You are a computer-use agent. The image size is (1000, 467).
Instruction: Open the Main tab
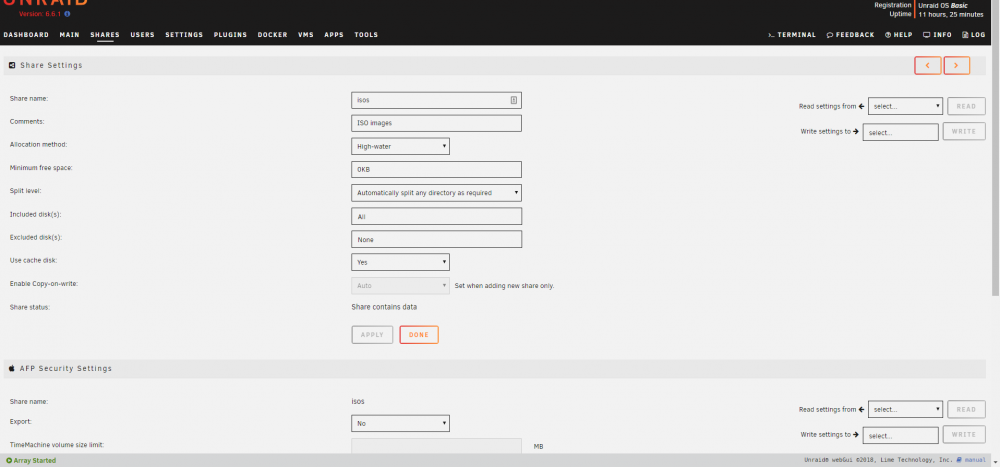[x=70, y=35]
